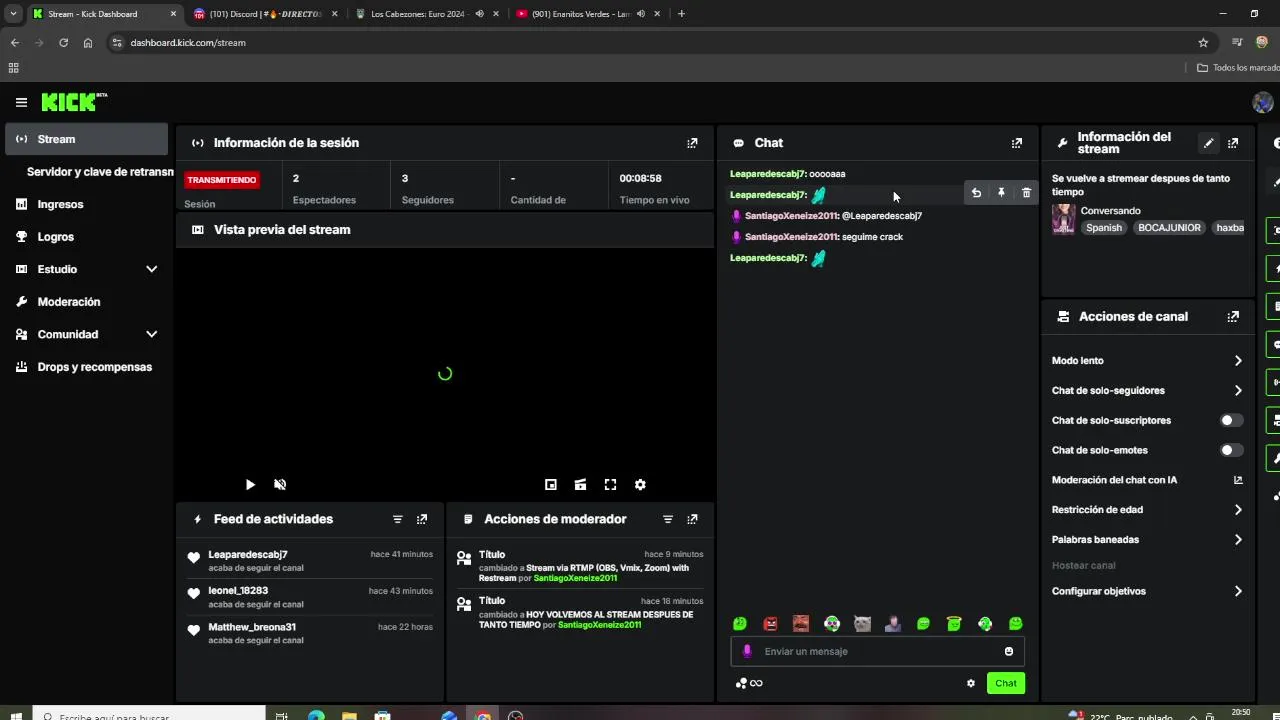Edit stream information with pencil icon
Screen dimensions: 1280x720
[1209, 143]
